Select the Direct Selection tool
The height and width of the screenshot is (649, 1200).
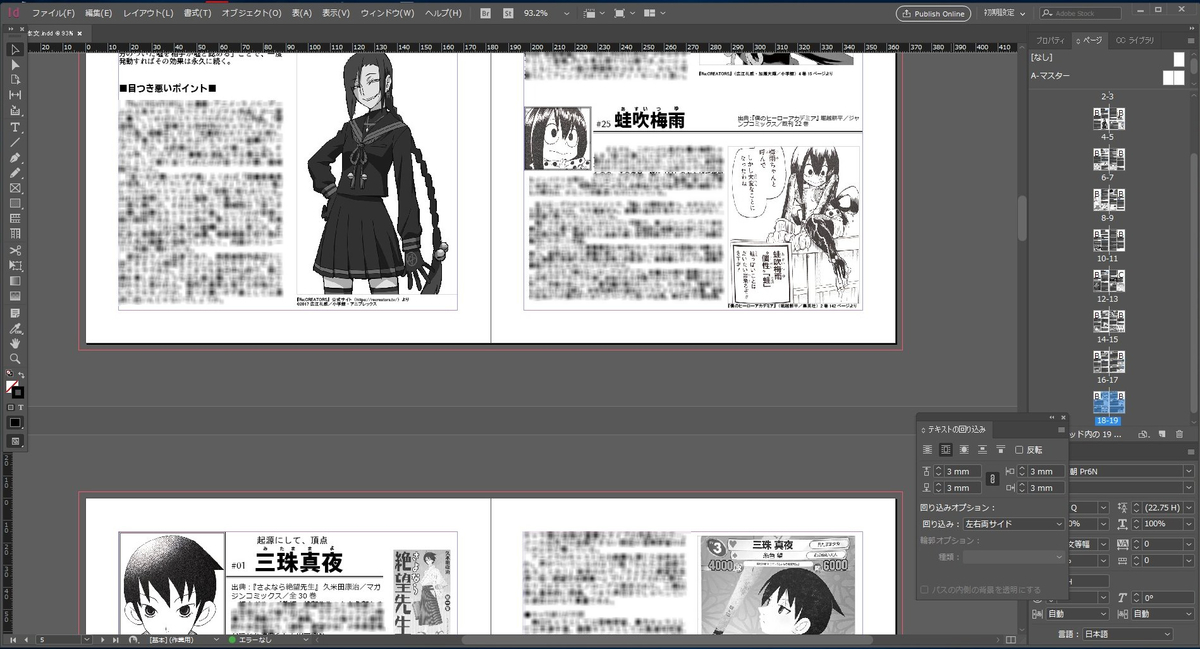pos(15,65)
